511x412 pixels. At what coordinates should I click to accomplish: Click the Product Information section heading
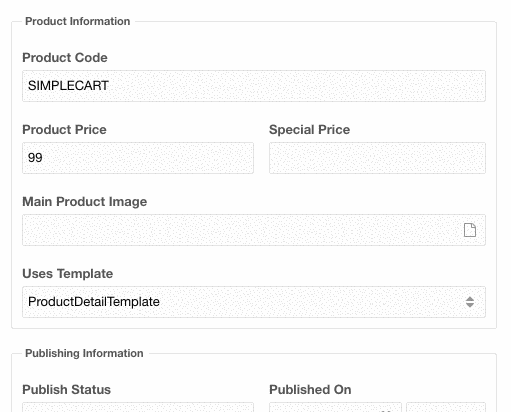coord(77,21)
